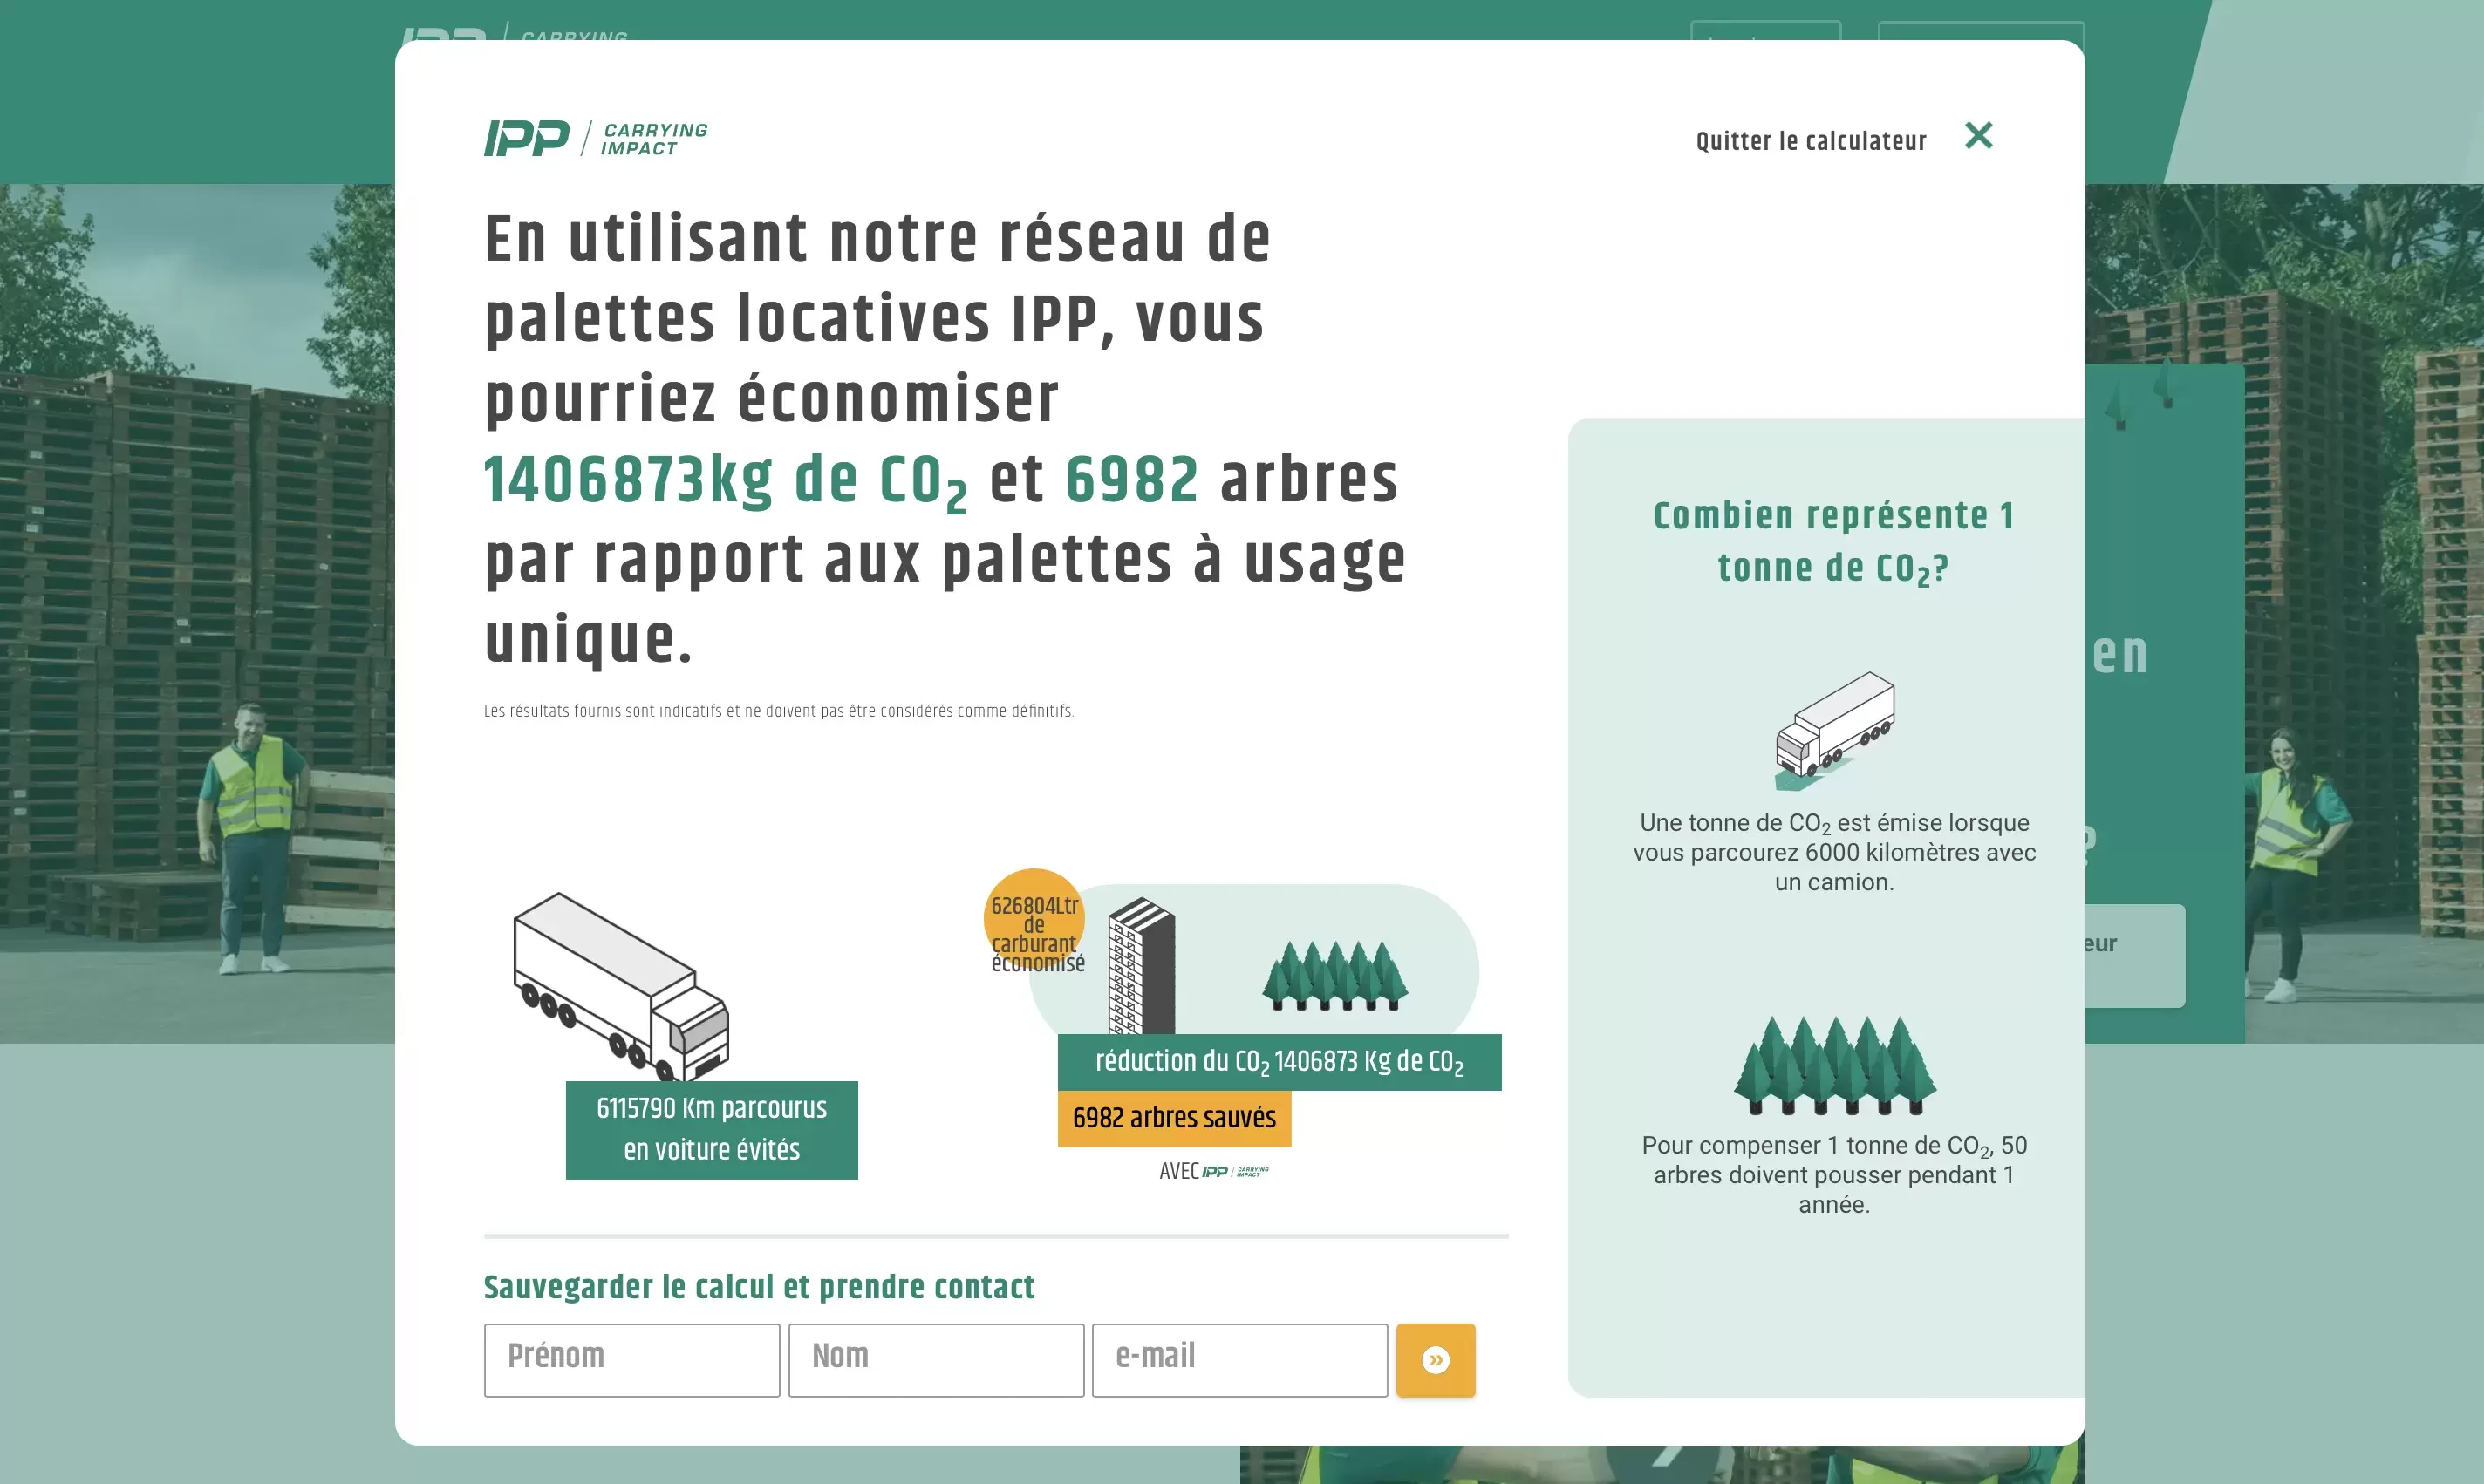This screenshot has height=1484, width=2484.
Task: Submit the contact form with orange arrow button
Action: 1435,1360
